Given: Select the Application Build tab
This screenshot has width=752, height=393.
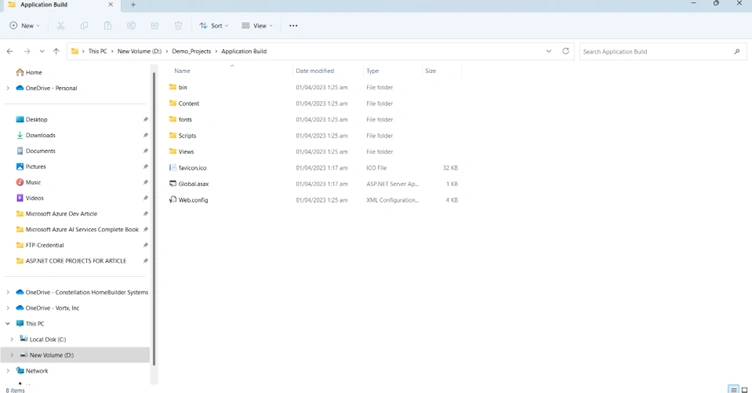Looking at the screenshot, I should [x=60, y=5].
